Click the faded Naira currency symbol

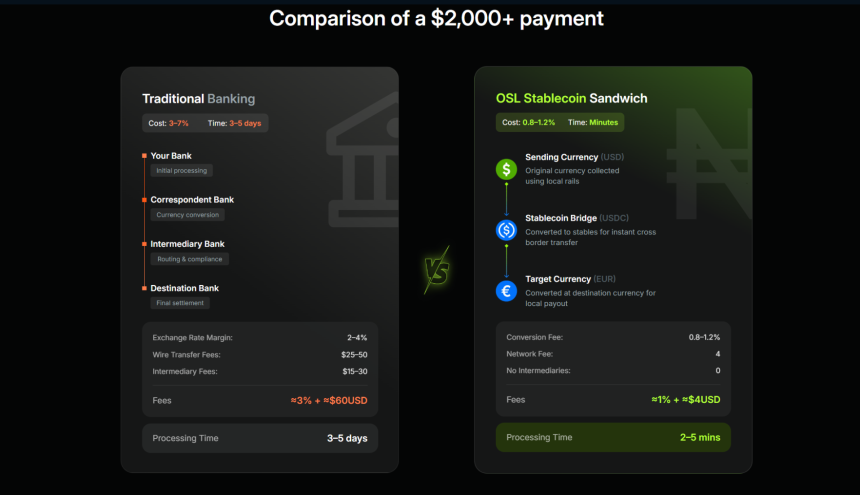point(712,162)
